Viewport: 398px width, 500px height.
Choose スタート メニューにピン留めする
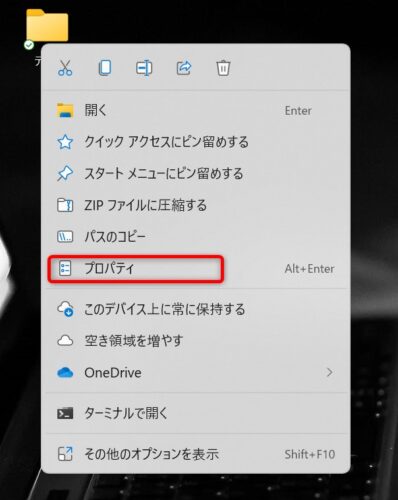point(197,174)
